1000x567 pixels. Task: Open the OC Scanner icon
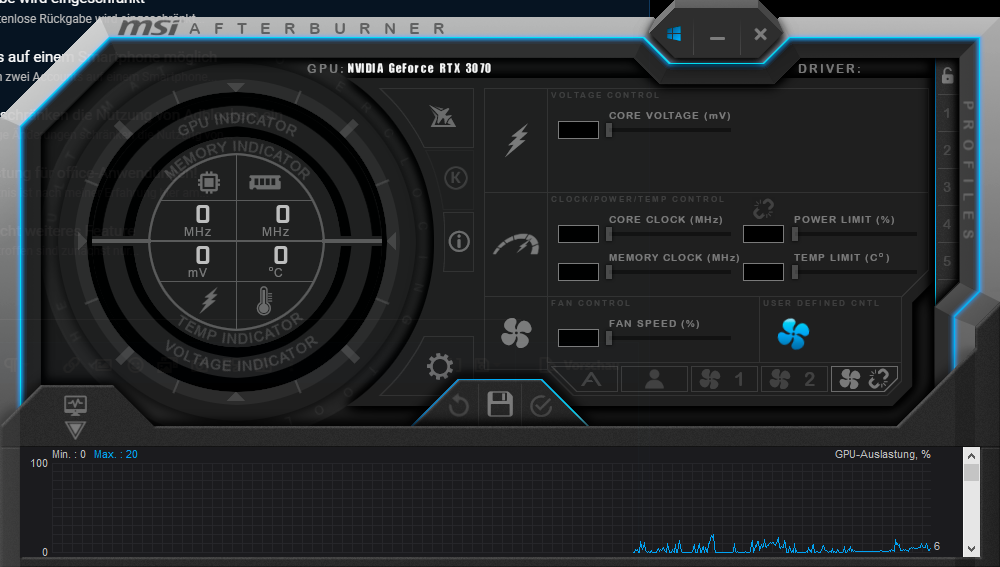[443, 117]
